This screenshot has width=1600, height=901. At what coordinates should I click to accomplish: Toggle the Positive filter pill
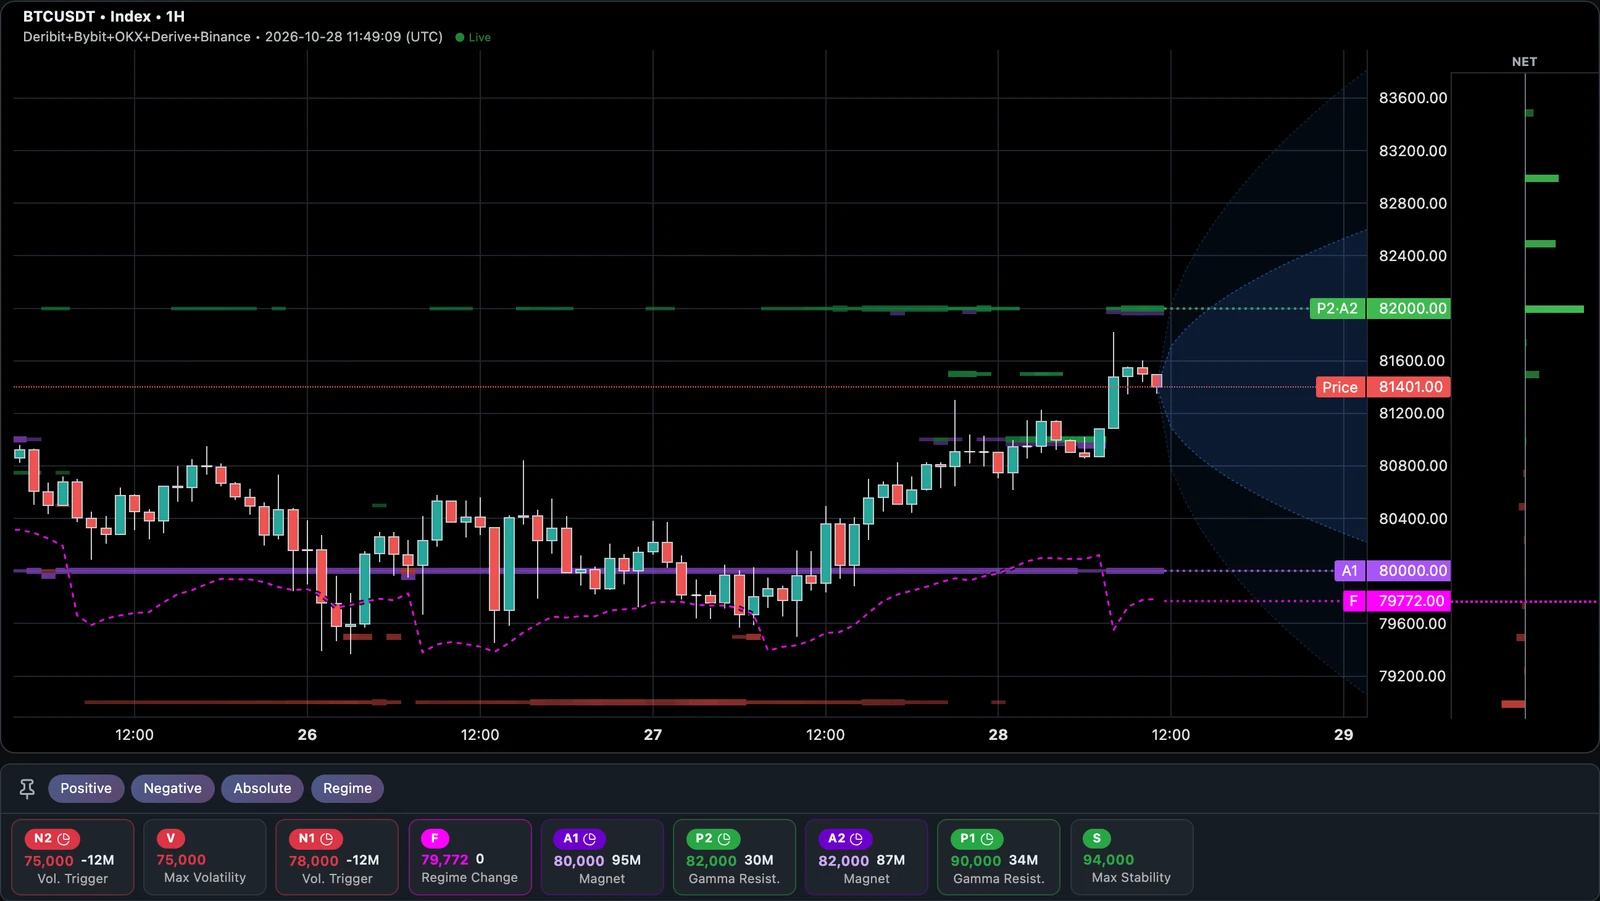coord(86,788)
